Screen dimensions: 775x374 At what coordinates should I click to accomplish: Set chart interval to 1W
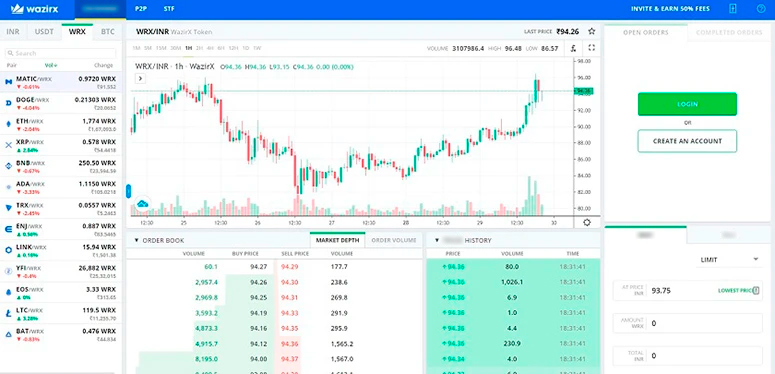click(257, 48)
